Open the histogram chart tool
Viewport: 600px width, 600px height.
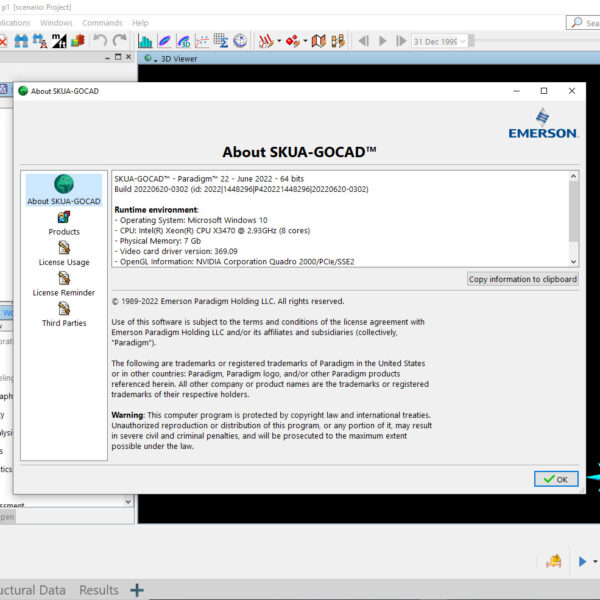pyautogui.click(x=145, y=41)
